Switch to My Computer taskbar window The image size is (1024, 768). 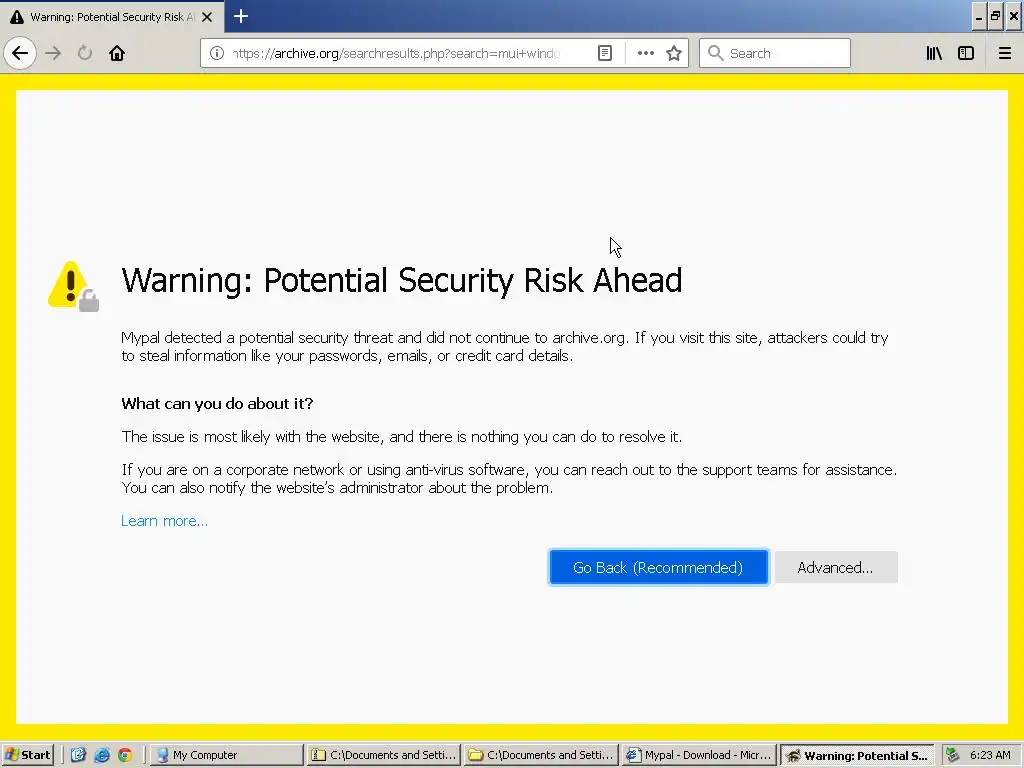coord(227,755)
